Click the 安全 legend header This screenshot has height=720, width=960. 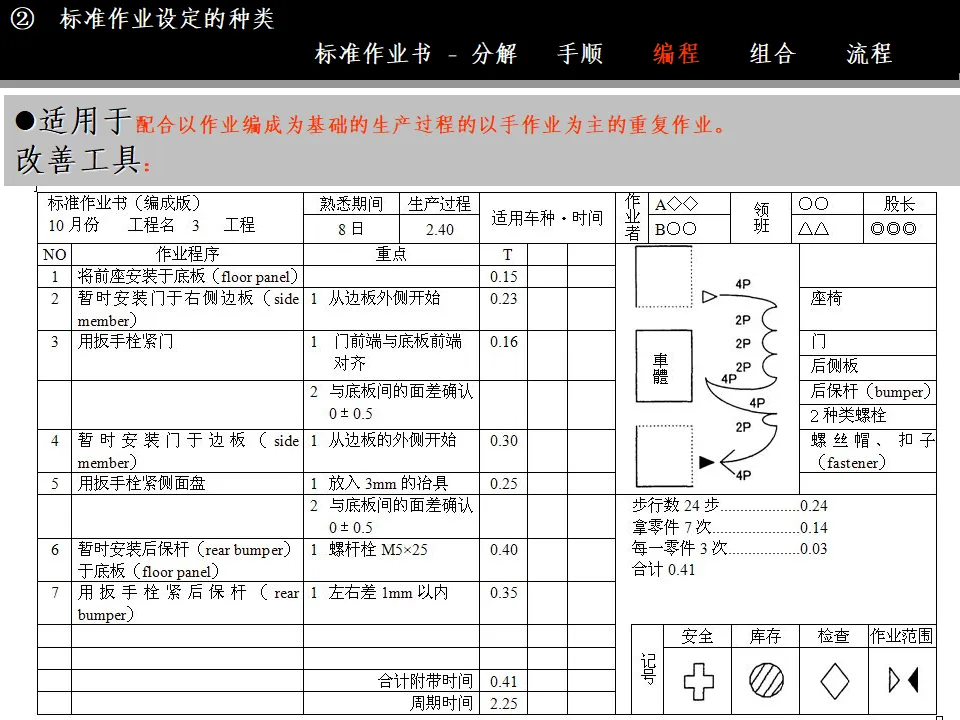(x=697, y=637)
